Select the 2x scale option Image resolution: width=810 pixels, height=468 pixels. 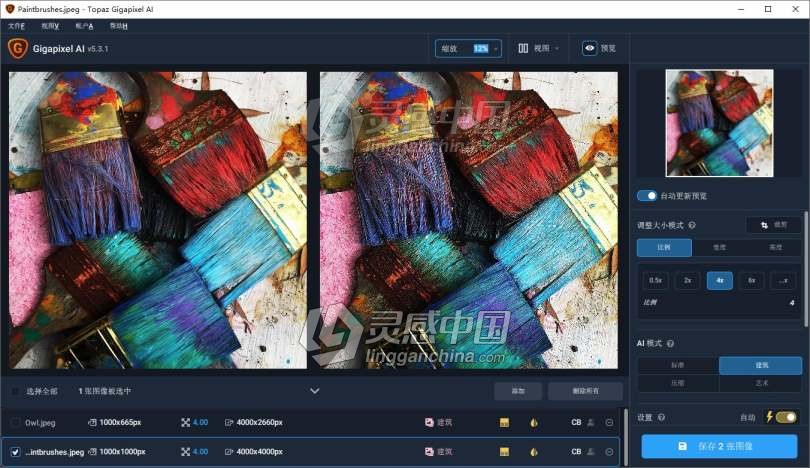(x=688, y=280)
